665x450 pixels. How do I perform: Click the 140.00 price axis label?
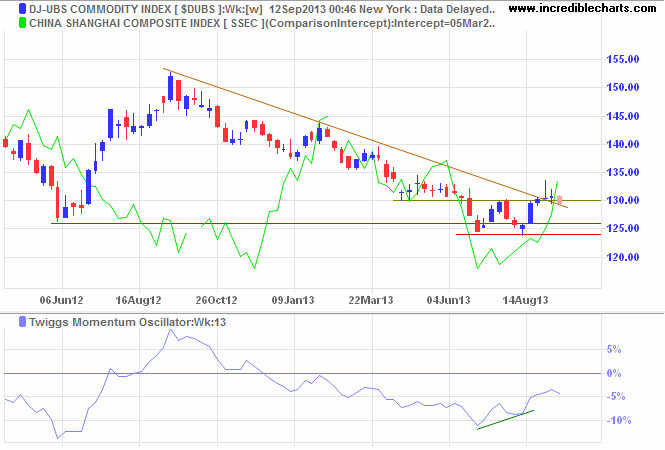[x=623, y=144]
